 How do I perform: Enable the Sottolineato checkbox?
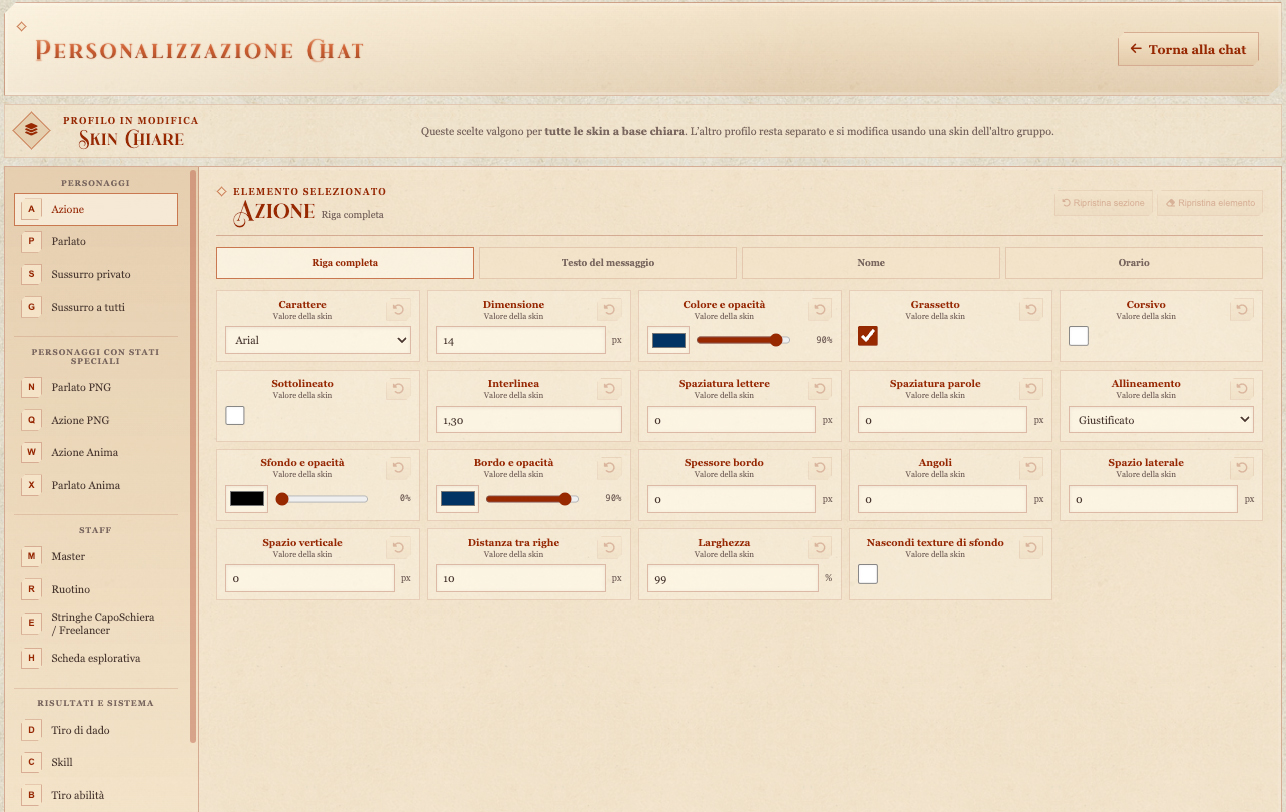[235, 415]
